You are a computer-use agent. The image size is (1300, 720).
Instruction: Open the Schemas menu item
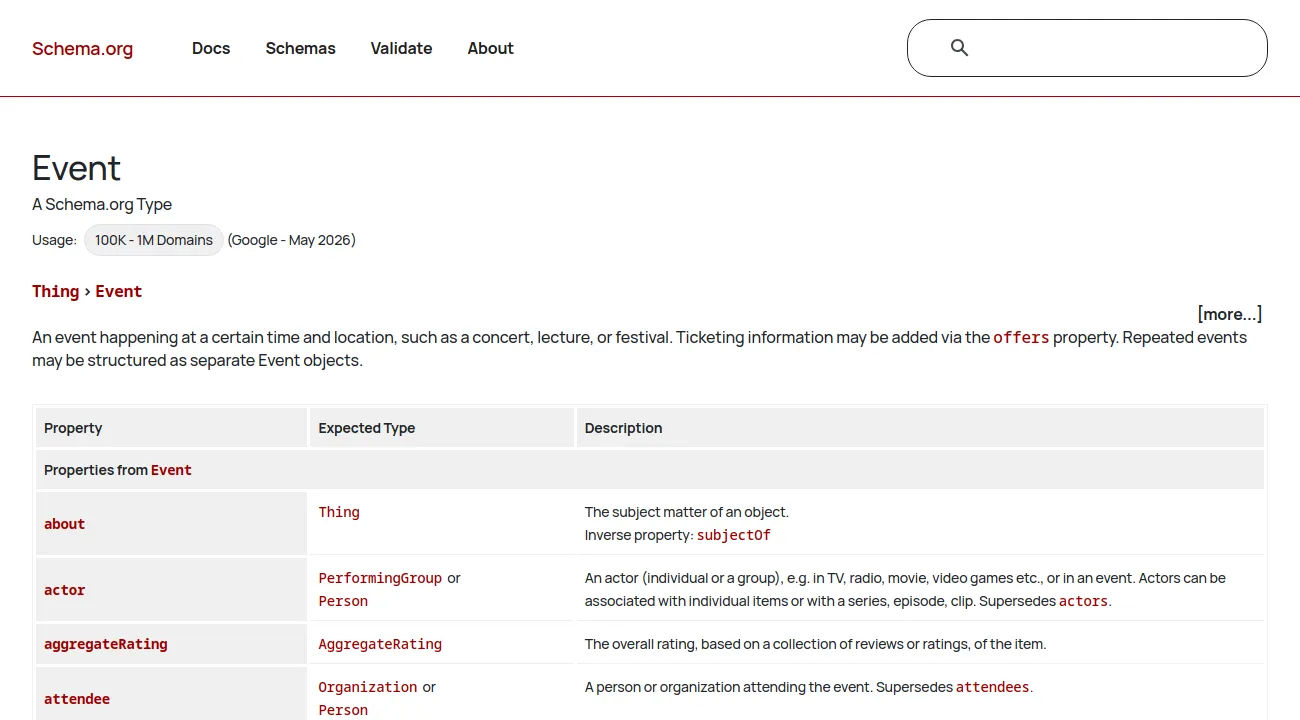pyautogui.click(x=300, y=48)
